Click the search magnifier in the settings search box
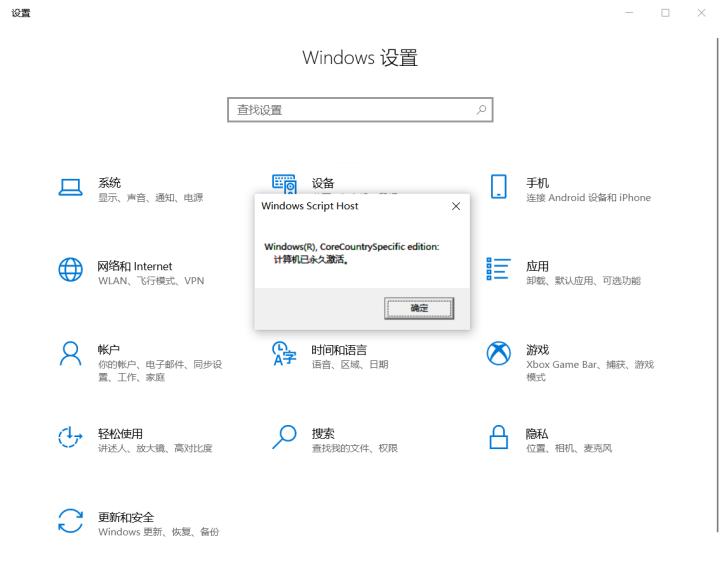 [x=481, y=110]
